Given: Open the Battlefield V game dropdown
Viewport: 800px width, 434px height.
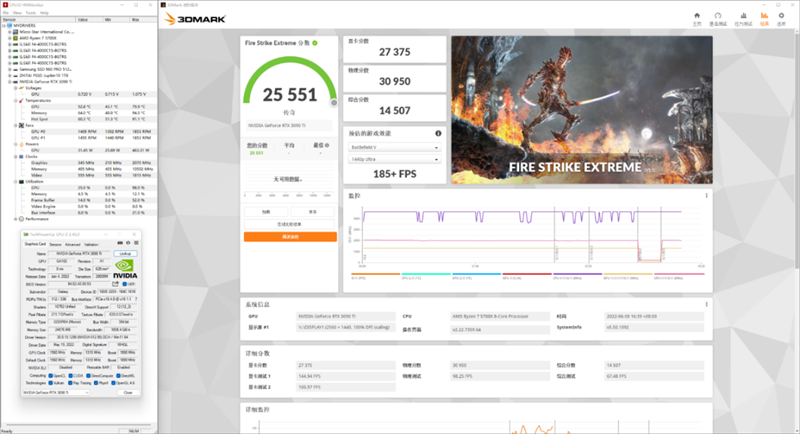Looking at the screenshot, I should click(x=394, y=147).
